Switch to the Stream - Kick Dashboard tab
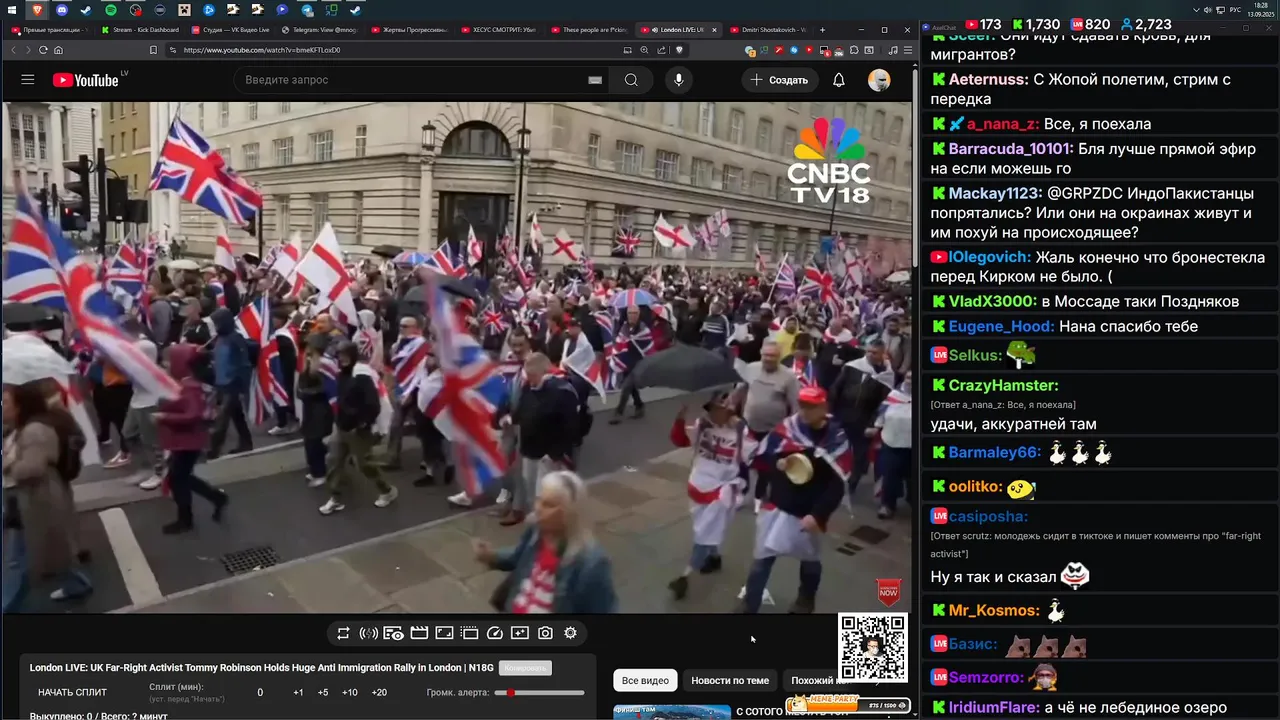This screenshot has height=720, width=1280. coord(139,30)
